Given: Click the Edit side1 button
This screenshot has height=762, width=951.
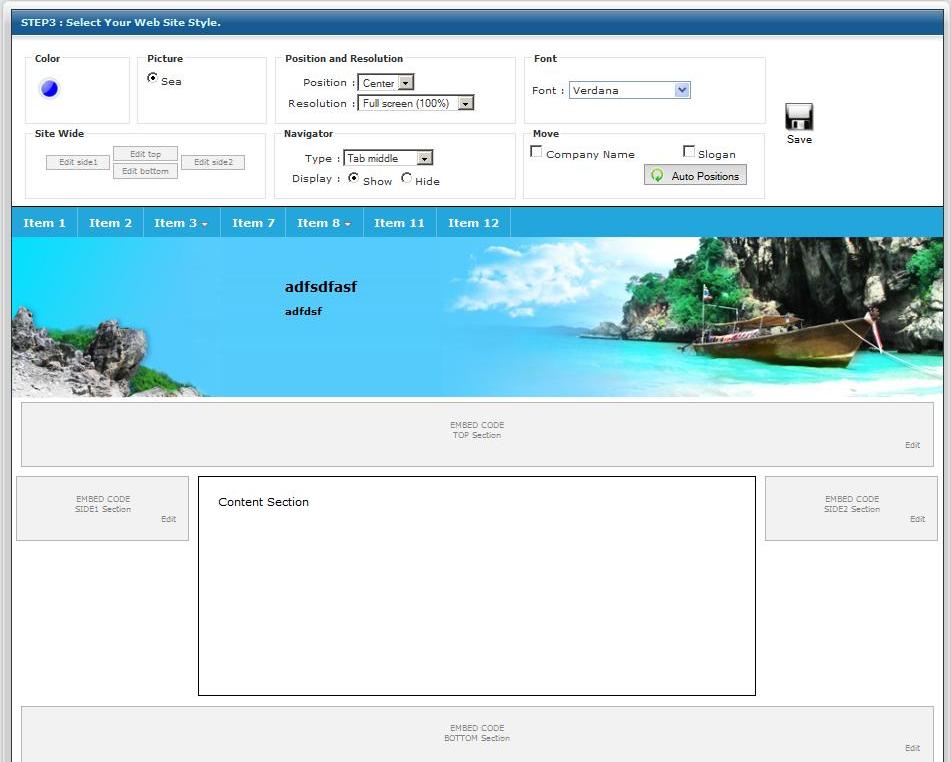Looking at the screenshot, I should click(x=78, y=162).
